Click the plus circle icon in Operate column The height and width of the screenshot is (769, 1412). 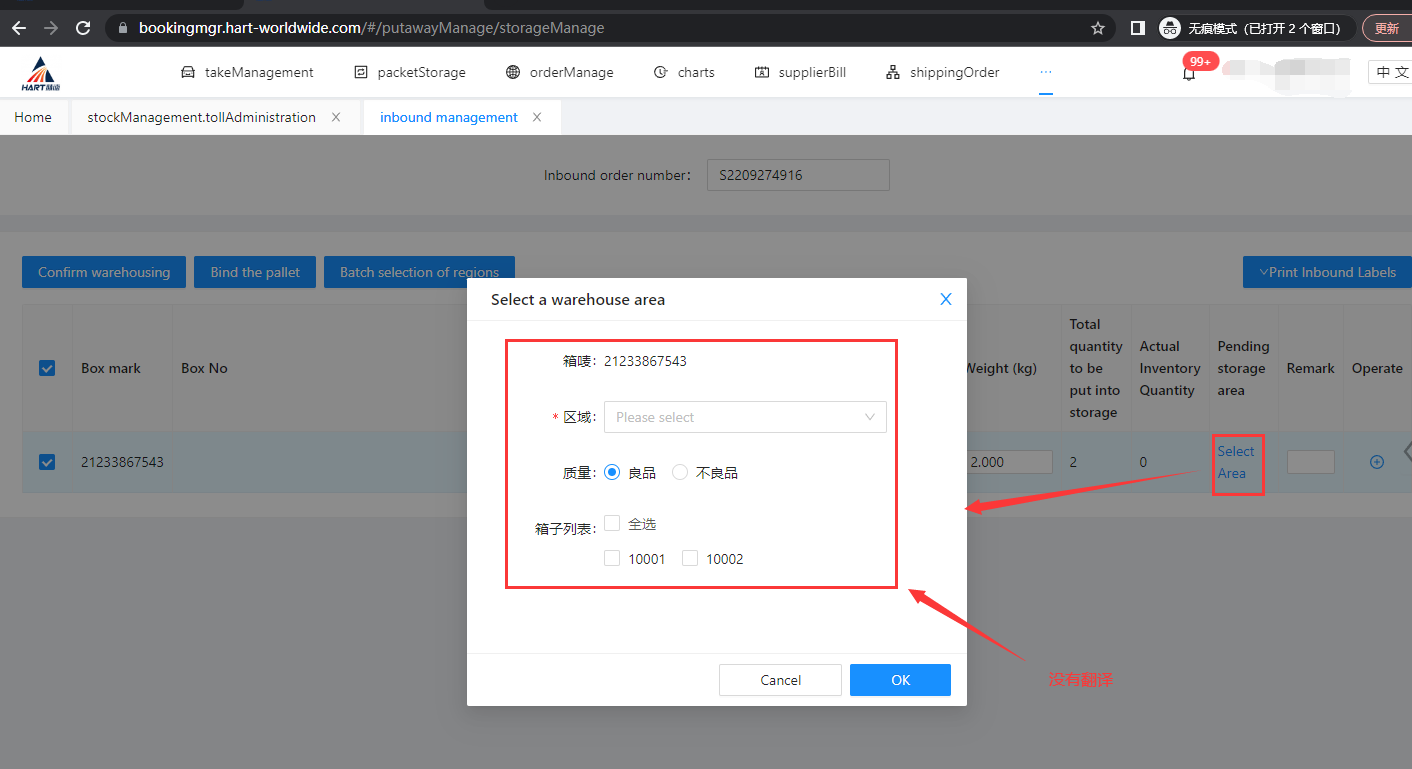(x=1376, y=462)
